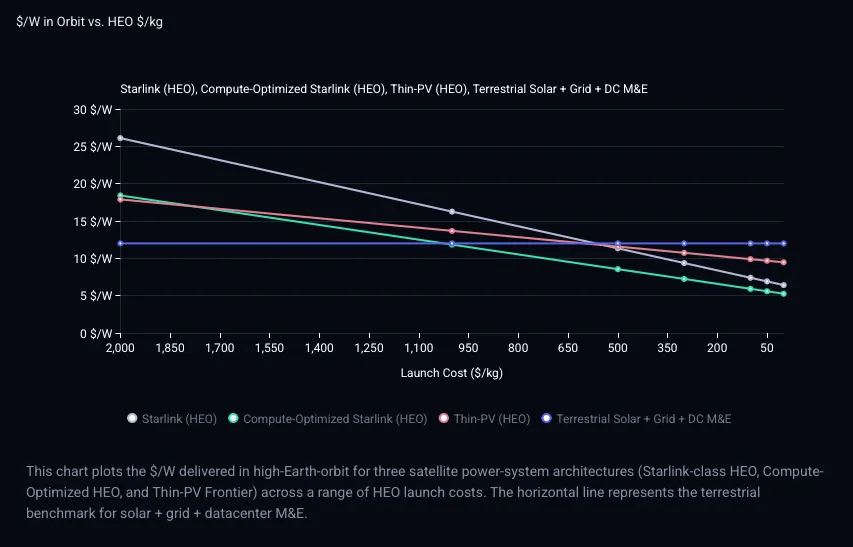
Task: Toggle Thin-PV (HEO) legend label text
Action: 491,419
